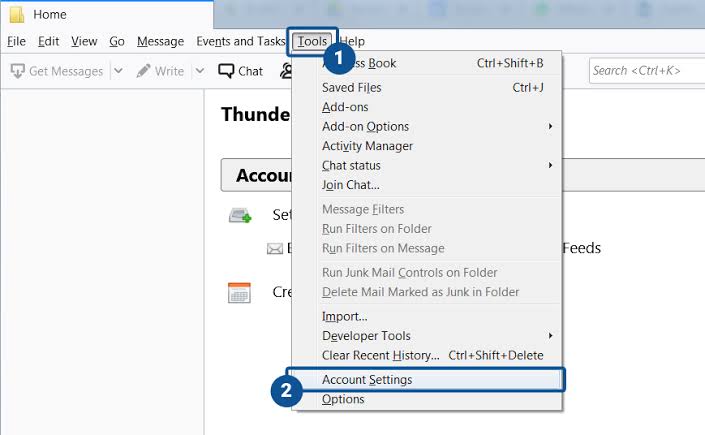The width and height of the screenshot is (705, 435).
Task: Click the Search Ctrl+K field
Action: [x=647, y=71]
